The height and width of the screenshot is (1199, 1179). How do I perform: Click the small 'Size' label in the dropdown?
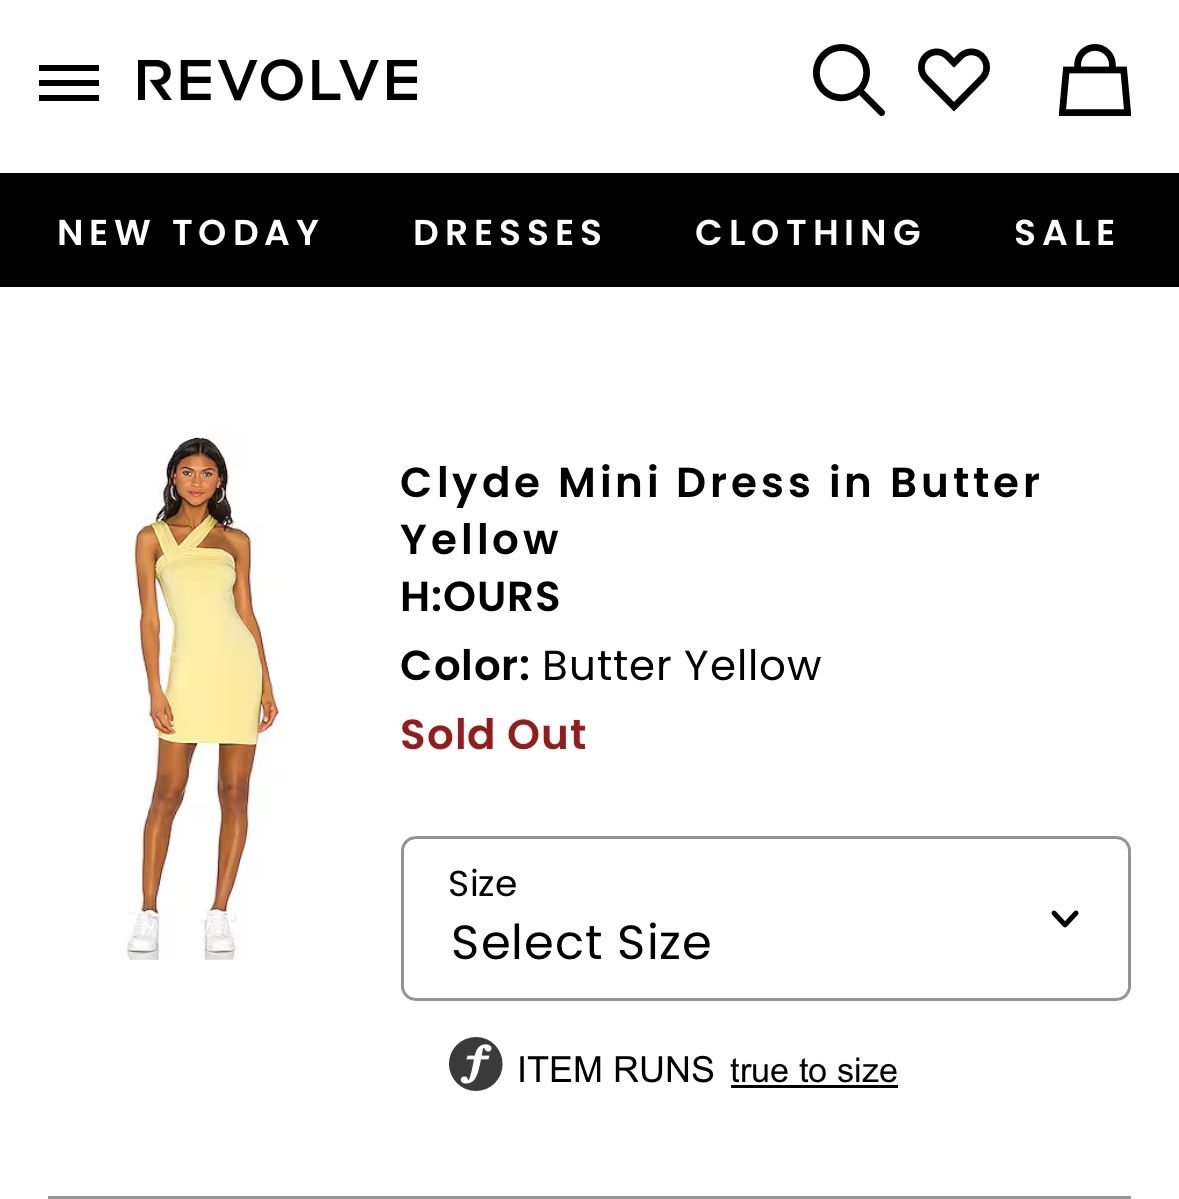(x=482, y=884)
